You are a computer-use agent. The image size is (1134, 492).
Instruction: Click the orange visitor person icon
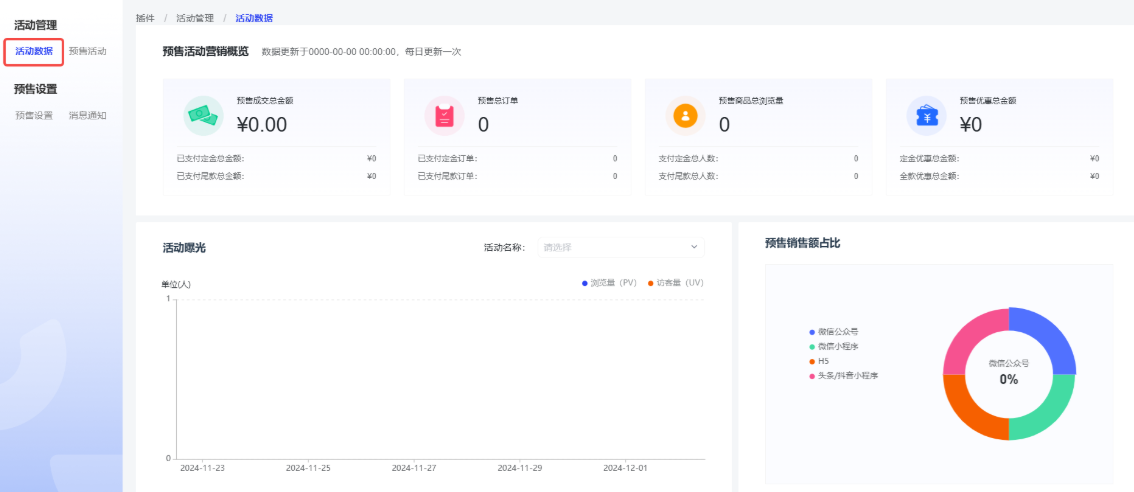click(x=685, y=116)
